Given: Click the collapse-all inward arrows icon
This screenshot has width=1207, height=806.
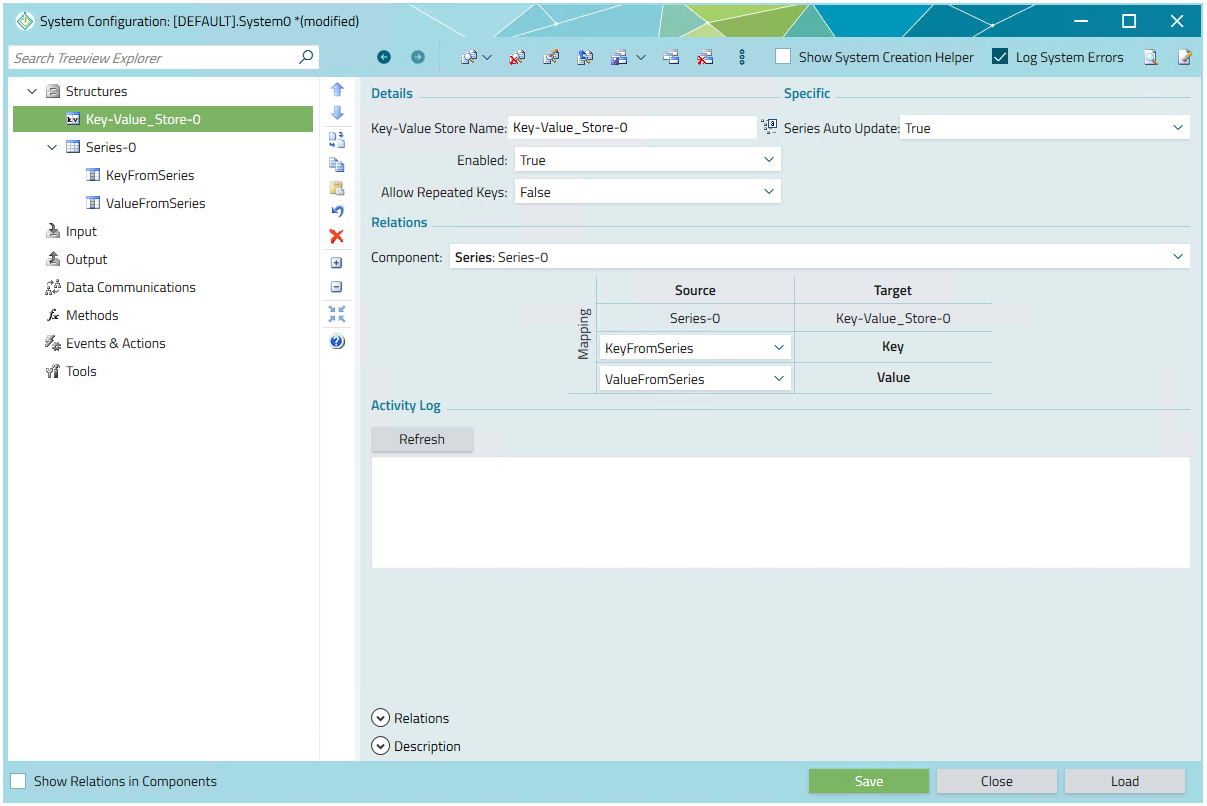Looking at the screenshot, I should tap(337, 314).
